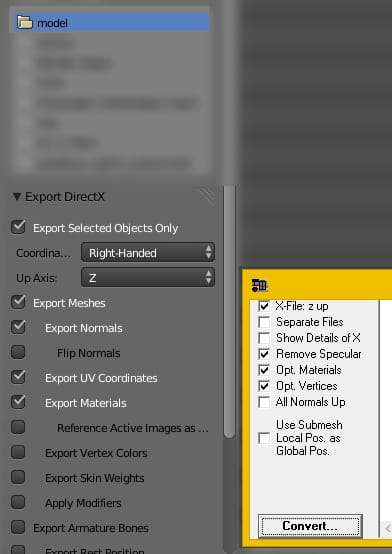Click the panel drag grip beside Export DirectX

point(207,195)
